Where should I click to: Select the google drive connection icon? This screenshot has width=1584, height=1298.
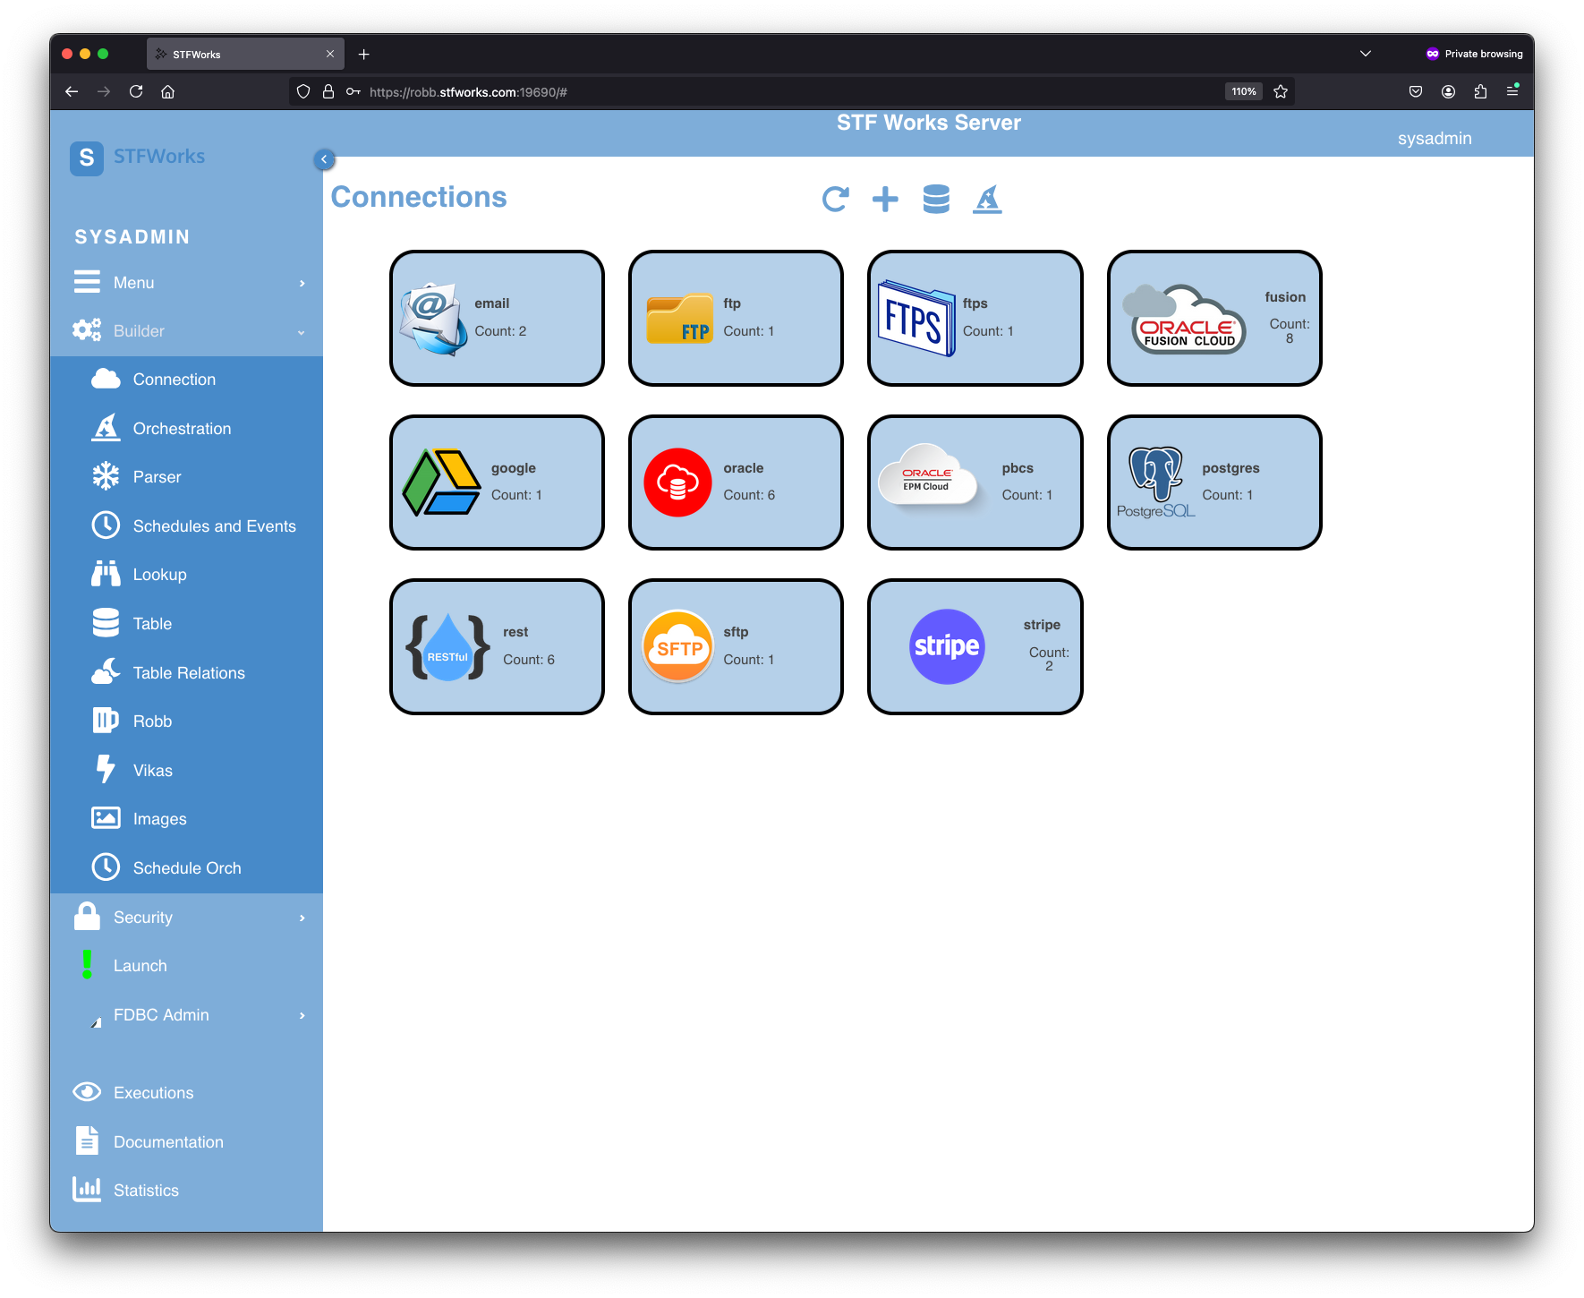[x=442, y=482]
